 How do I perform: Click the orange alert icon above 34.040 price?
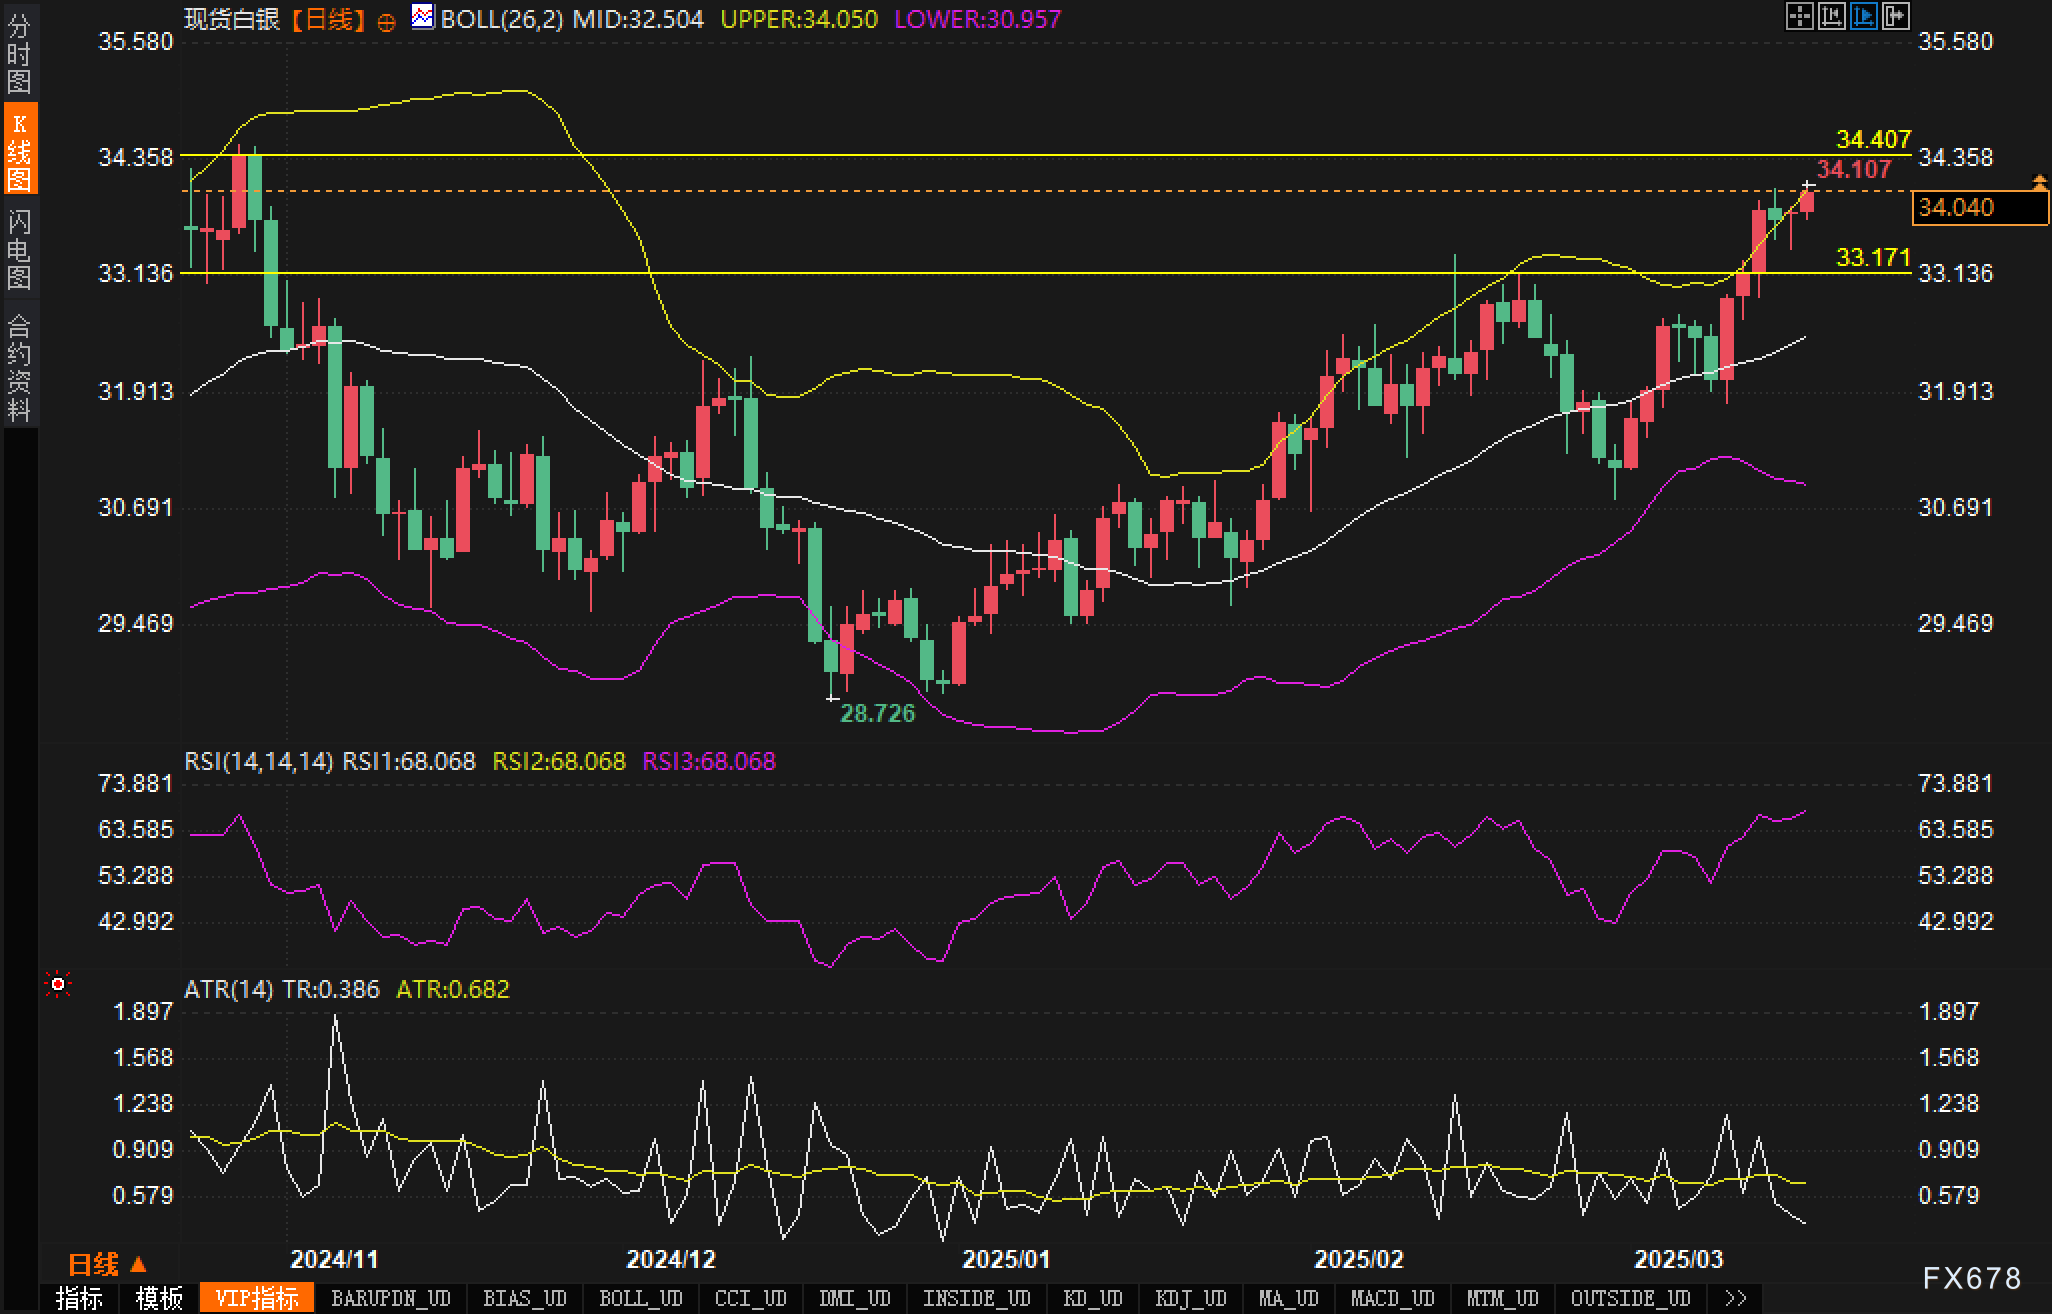2039,182
